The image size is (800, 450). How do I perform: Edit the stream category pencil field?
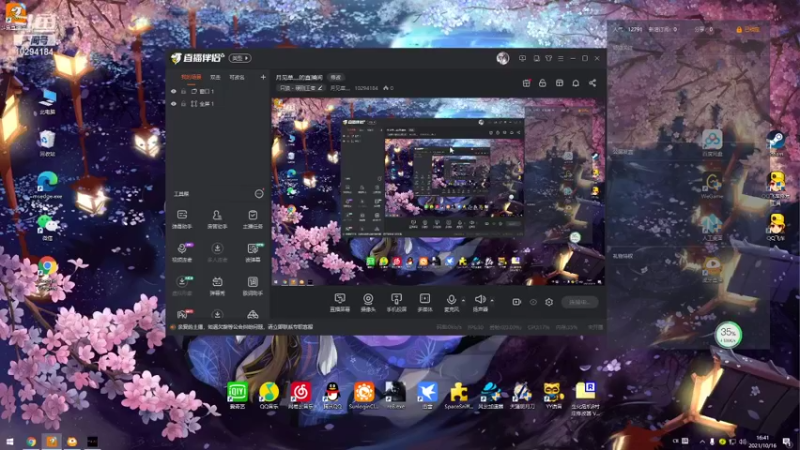(x=301, y=88)
